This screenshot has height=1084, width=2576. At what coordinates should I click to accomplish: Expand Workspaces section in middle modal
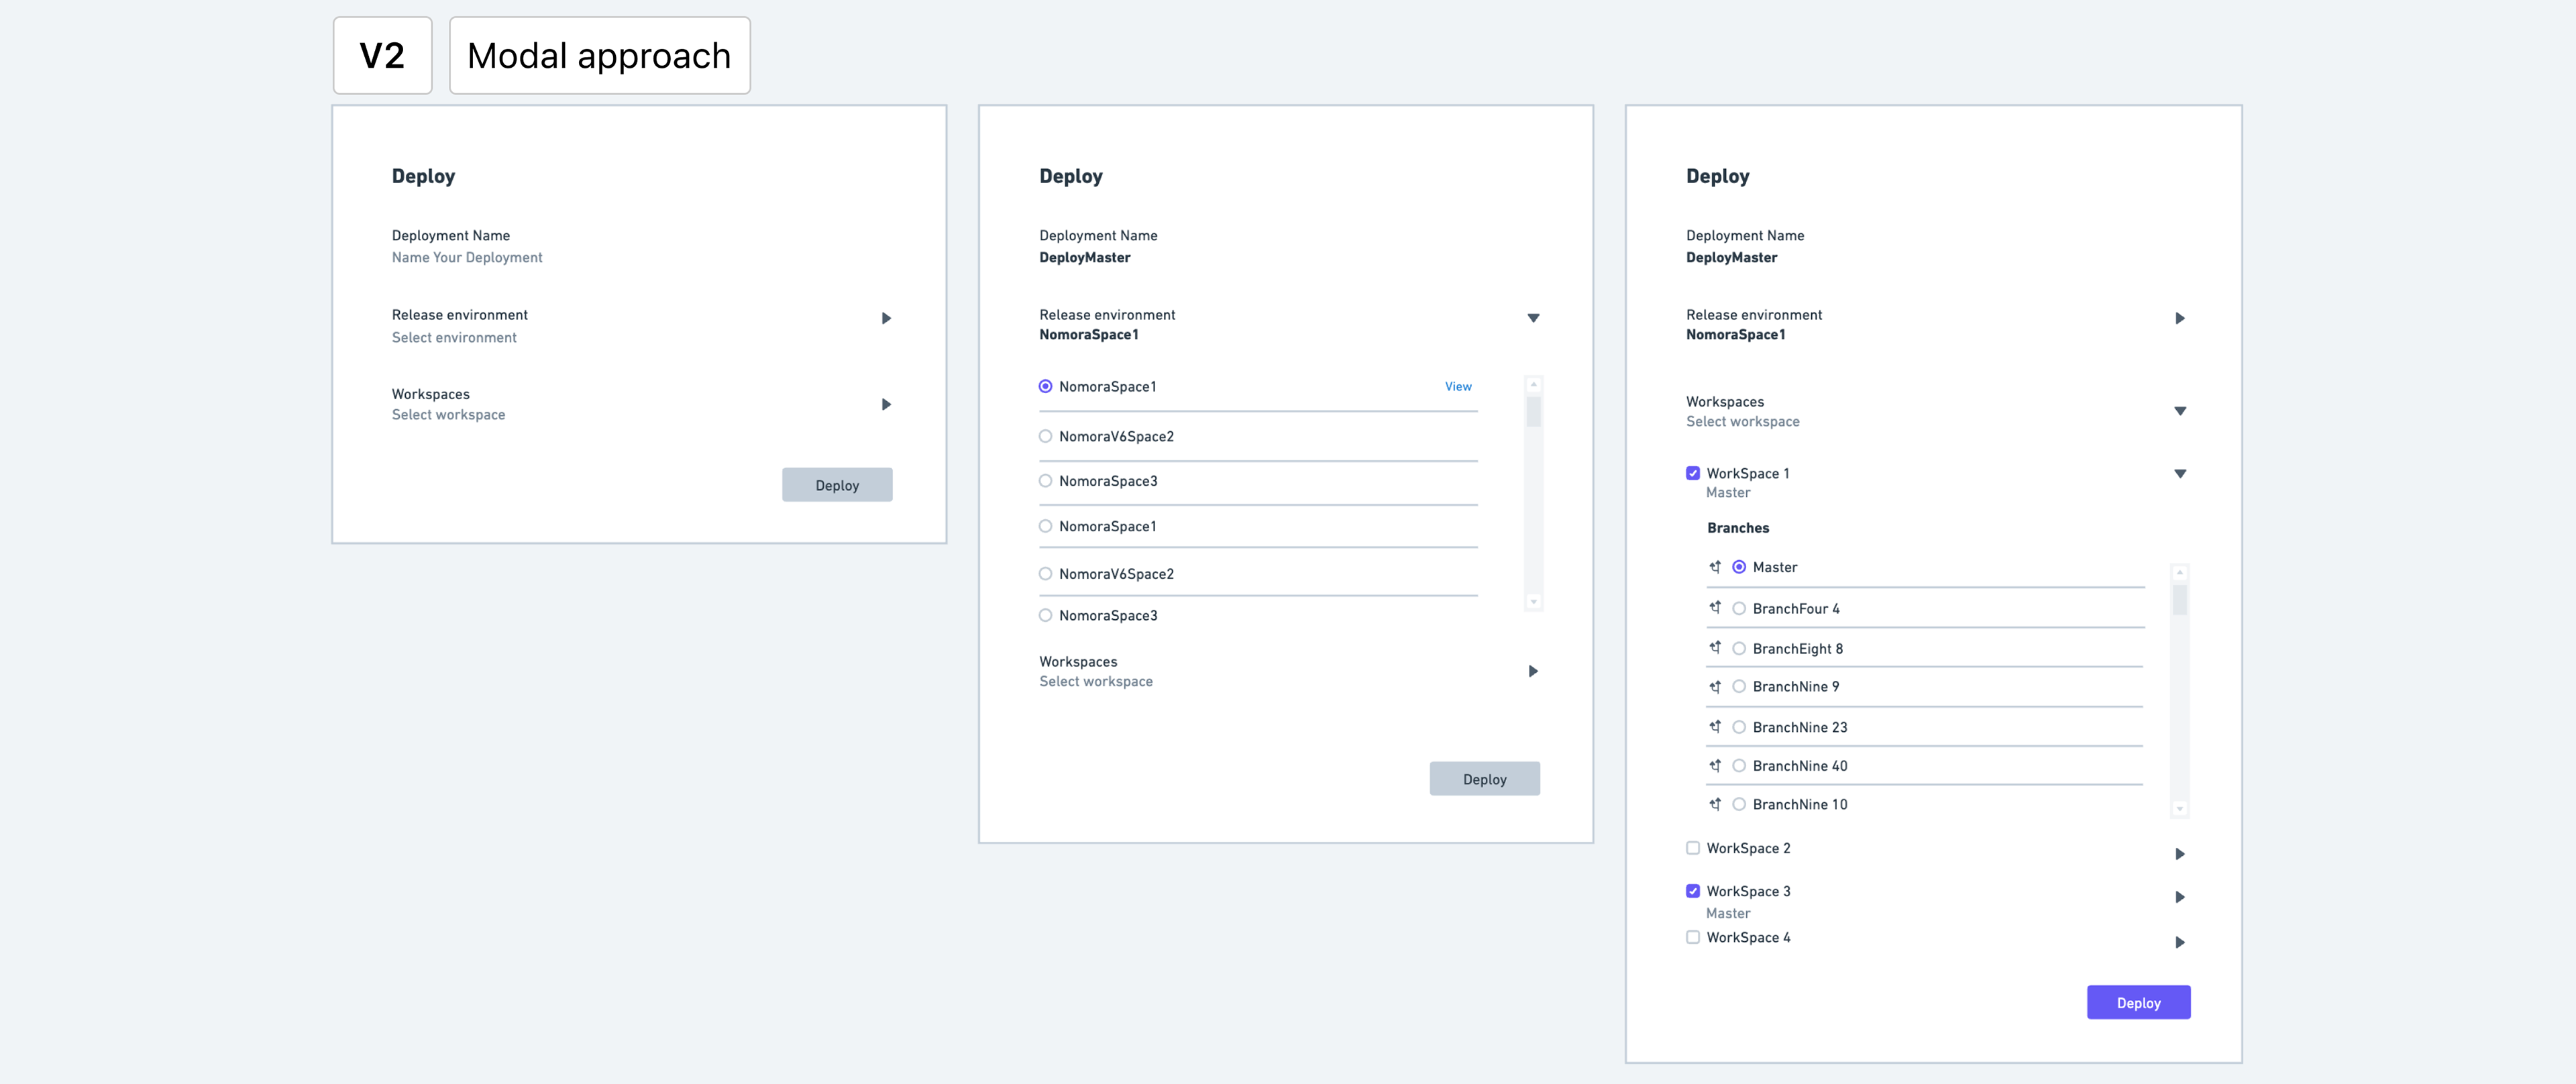[x=1533, y=671]
